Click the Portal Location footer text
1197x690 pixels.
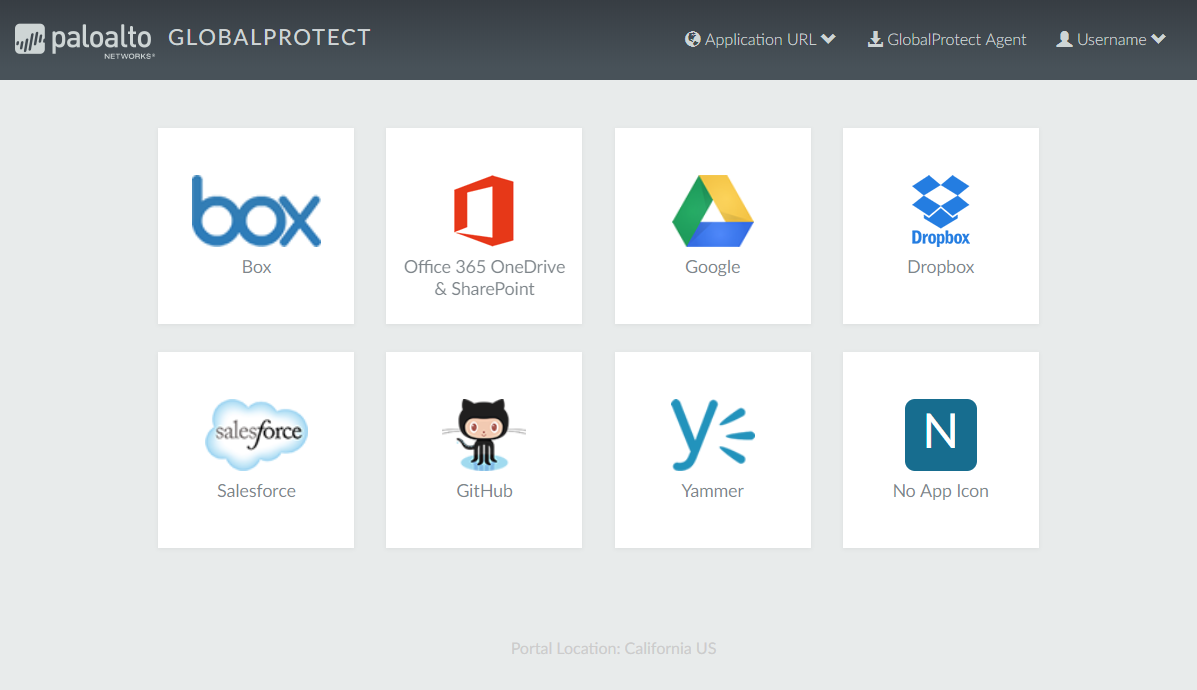pos(613,648)
